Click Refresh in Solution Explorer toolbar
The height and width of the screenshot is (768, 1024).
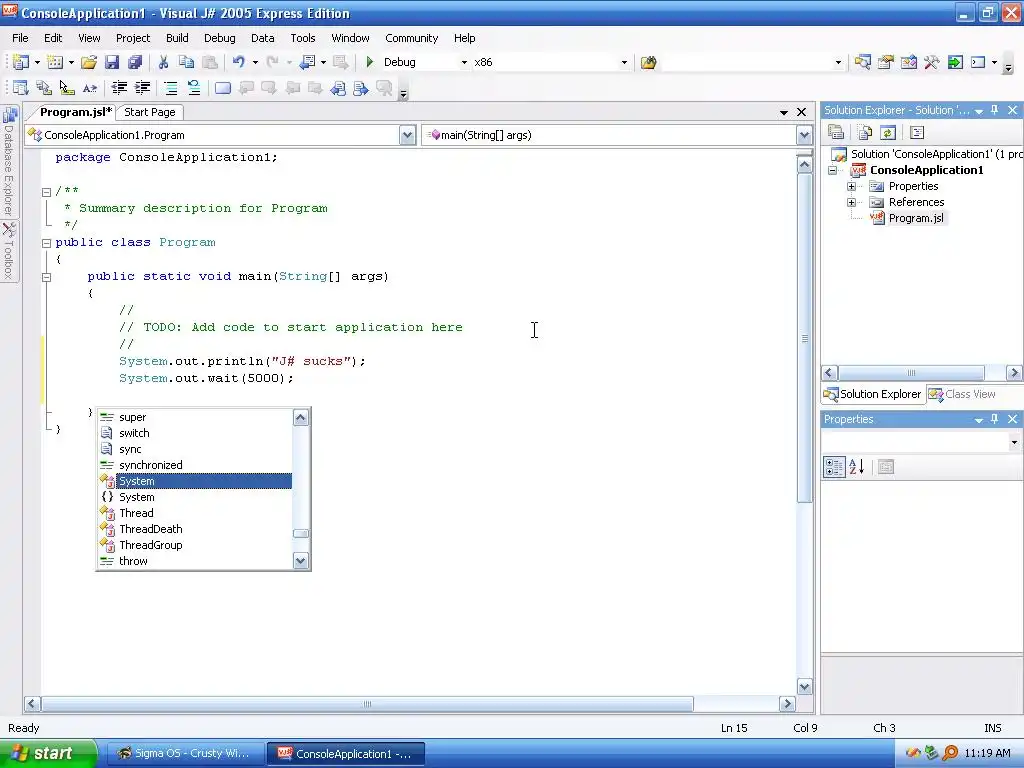click(888, 133)
